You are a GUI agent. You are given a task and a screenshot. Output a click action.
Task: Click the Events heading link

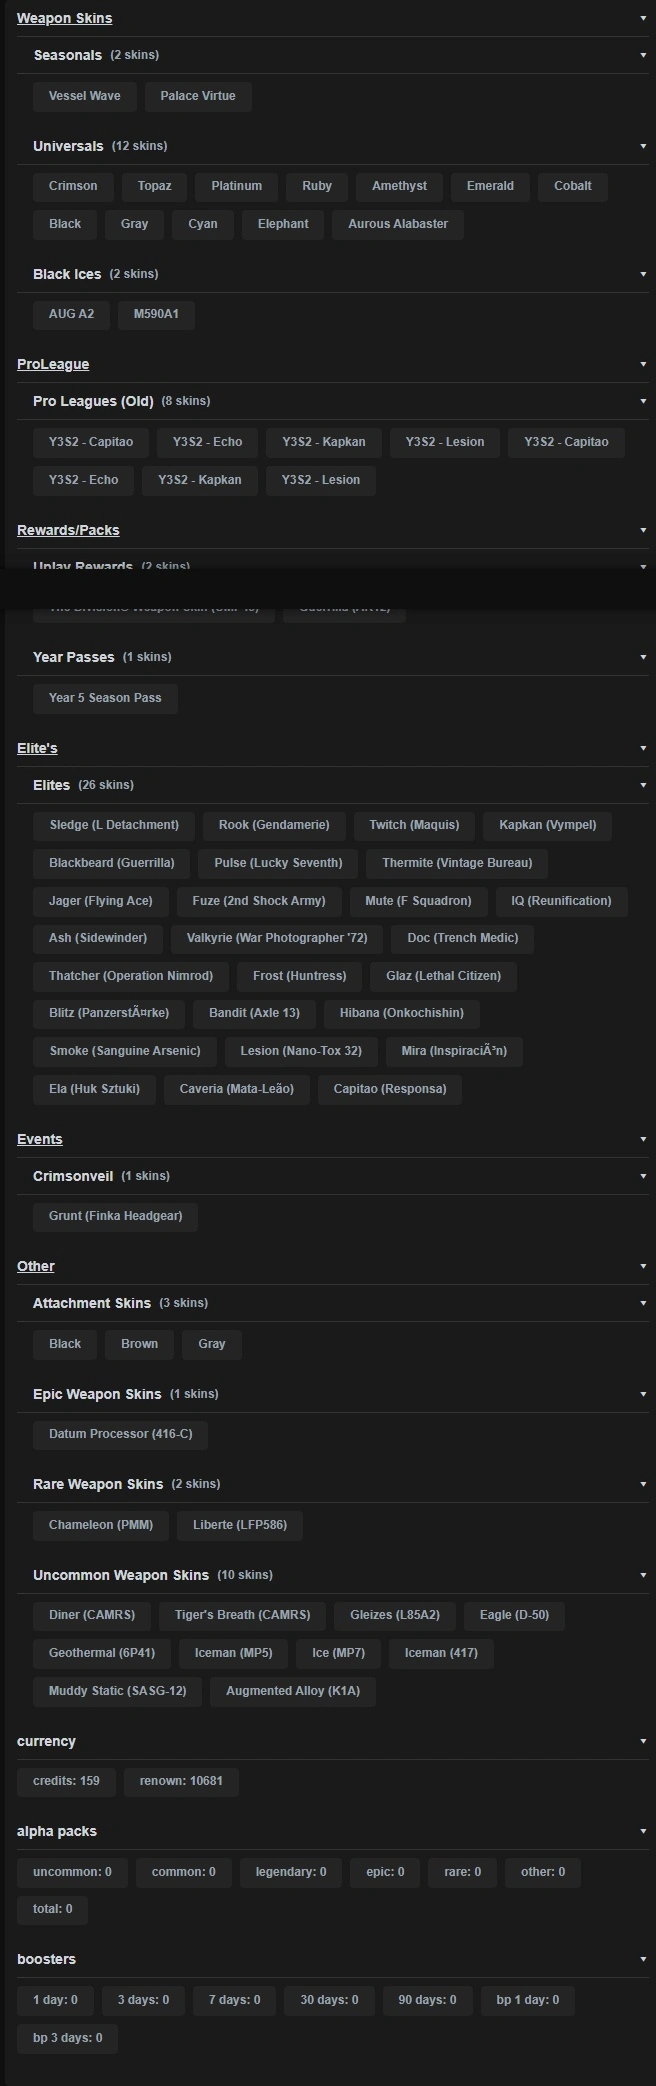(x=40, y=1139)
